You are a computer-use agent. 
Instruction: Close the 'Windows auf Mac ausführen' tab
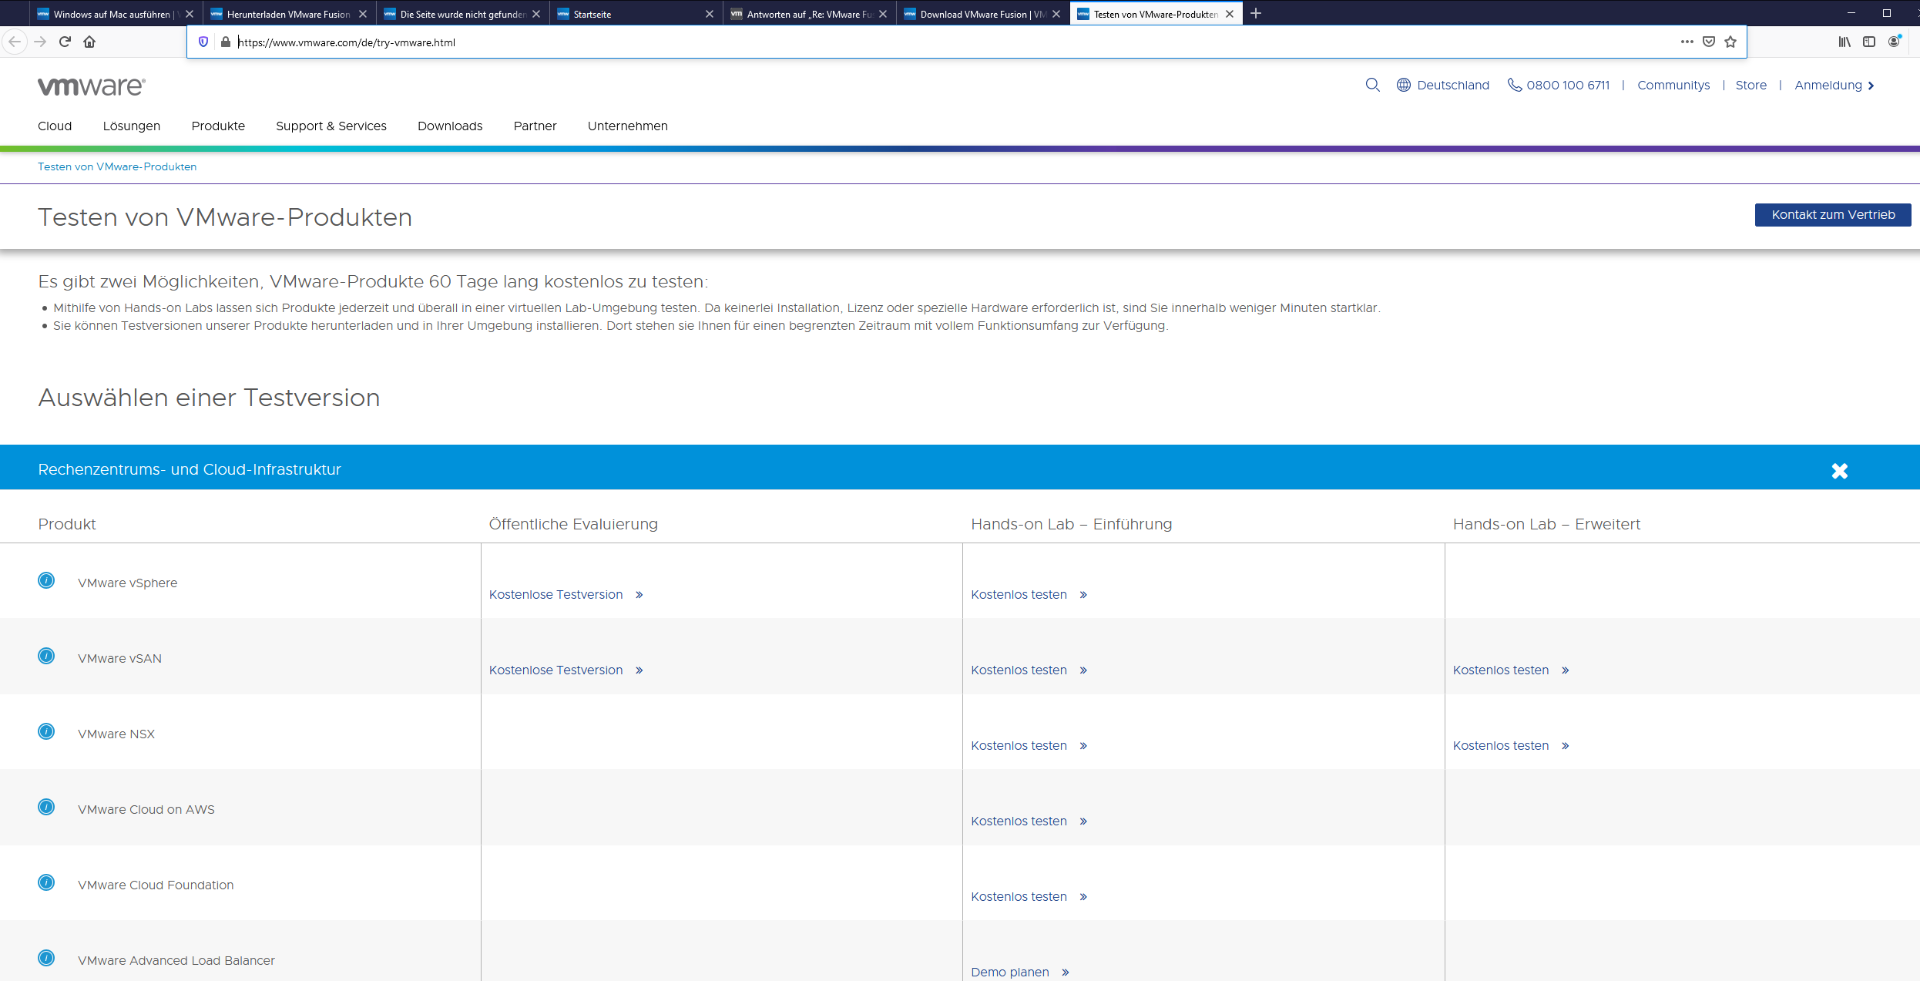point(189,14)
